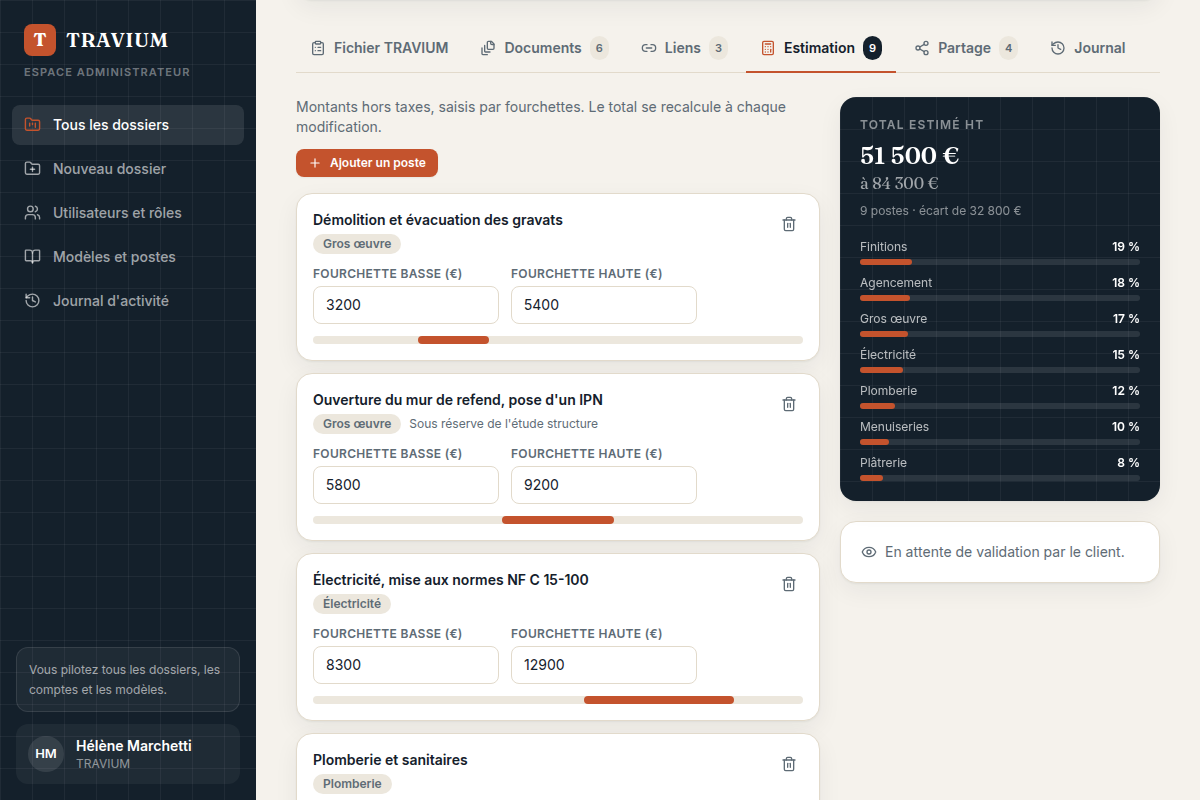Delete the Plomberie et sanitaires poste

point(789,764)
